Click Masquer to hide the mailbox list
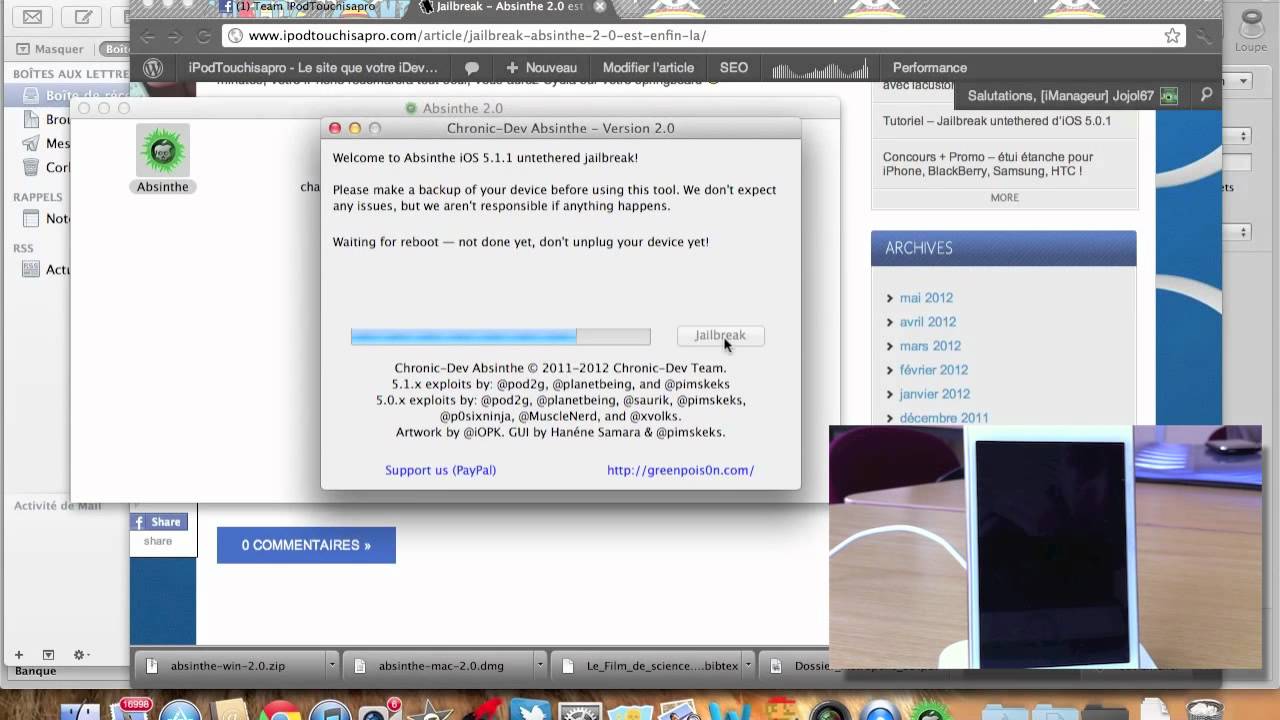The image size is (1280, 720). [50, 49]
